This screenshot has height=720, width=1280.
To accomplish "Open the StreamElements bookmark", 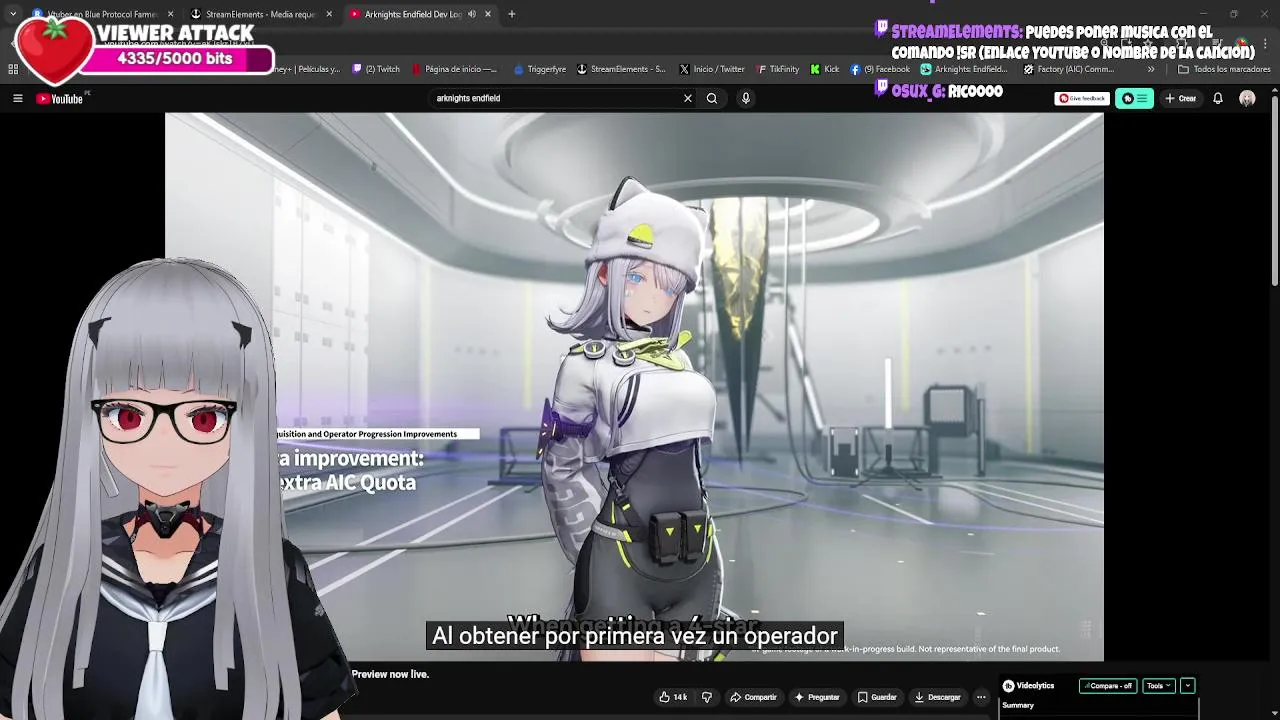I will coord(621,69).
